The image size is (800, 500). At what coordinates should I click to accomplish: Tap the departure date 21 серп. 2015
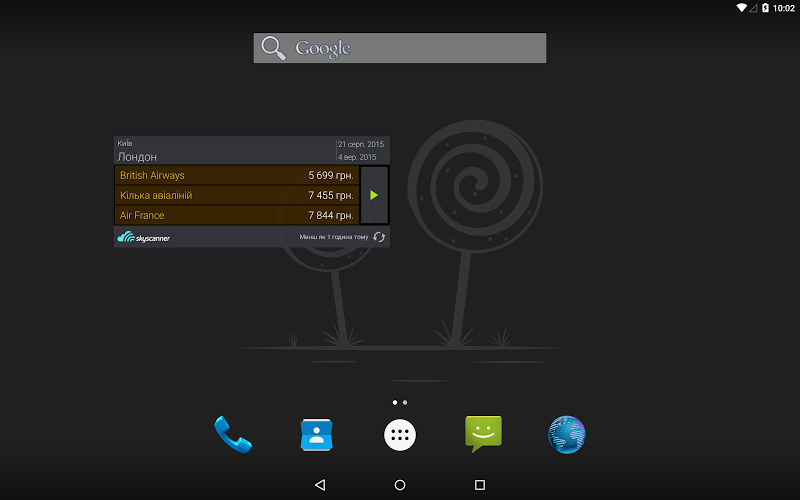click(x=361, y=144)
